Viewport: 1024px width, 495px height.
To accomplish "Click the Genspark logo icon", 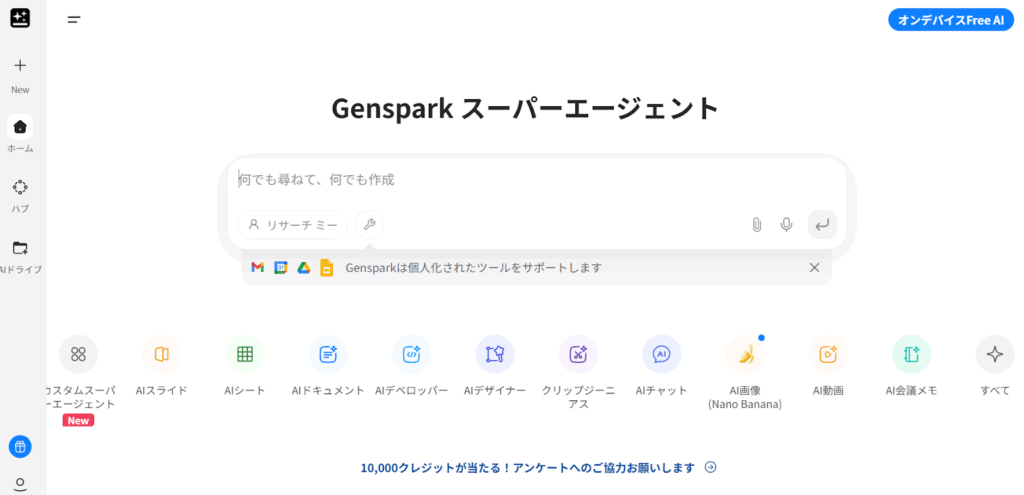I will point(20,18).
